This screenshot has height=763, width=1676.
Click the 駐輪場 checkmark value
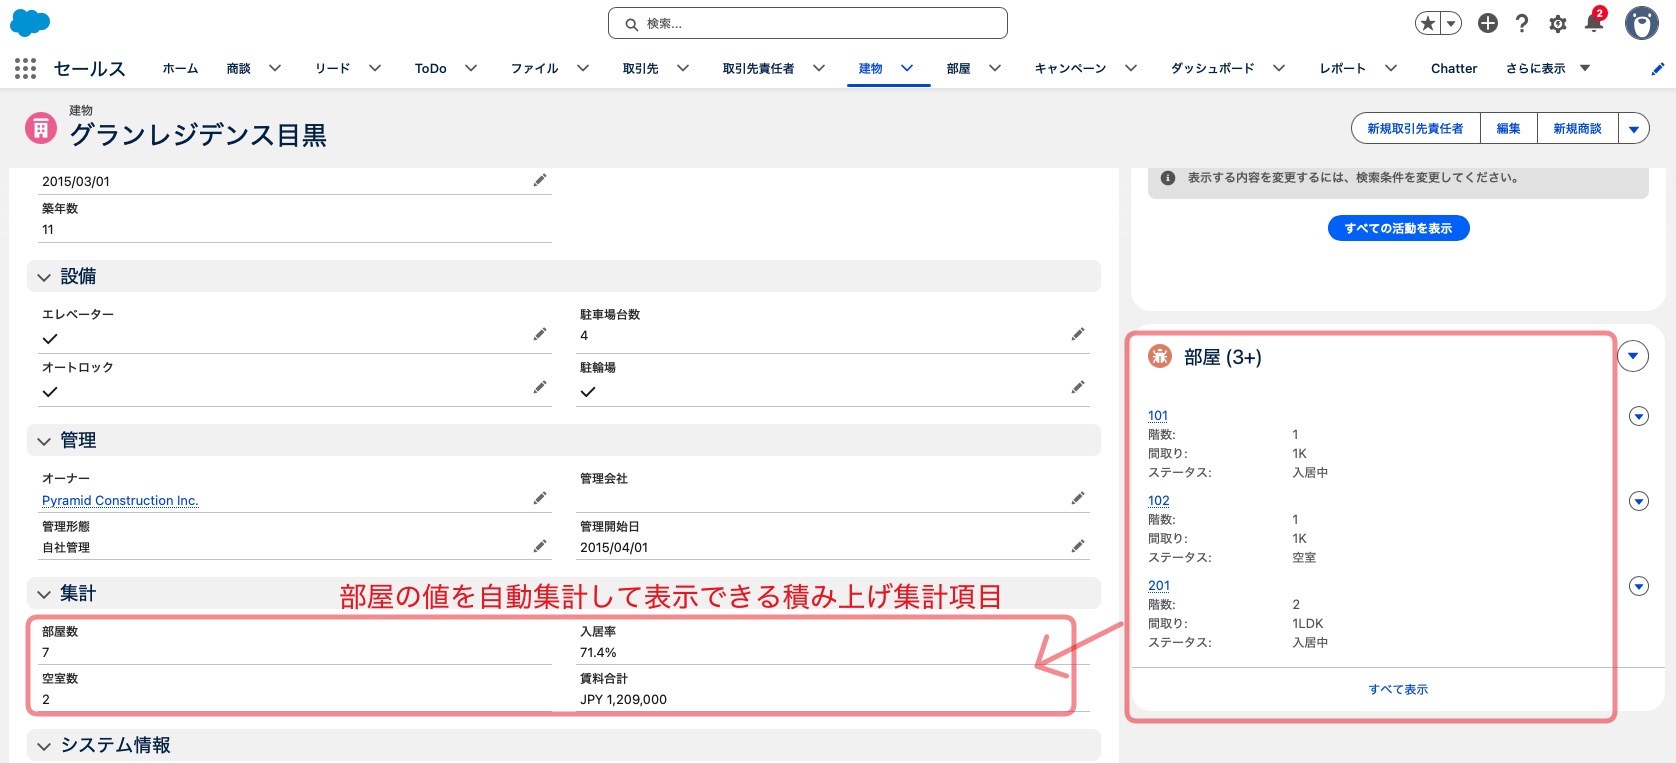pos(588,392)
